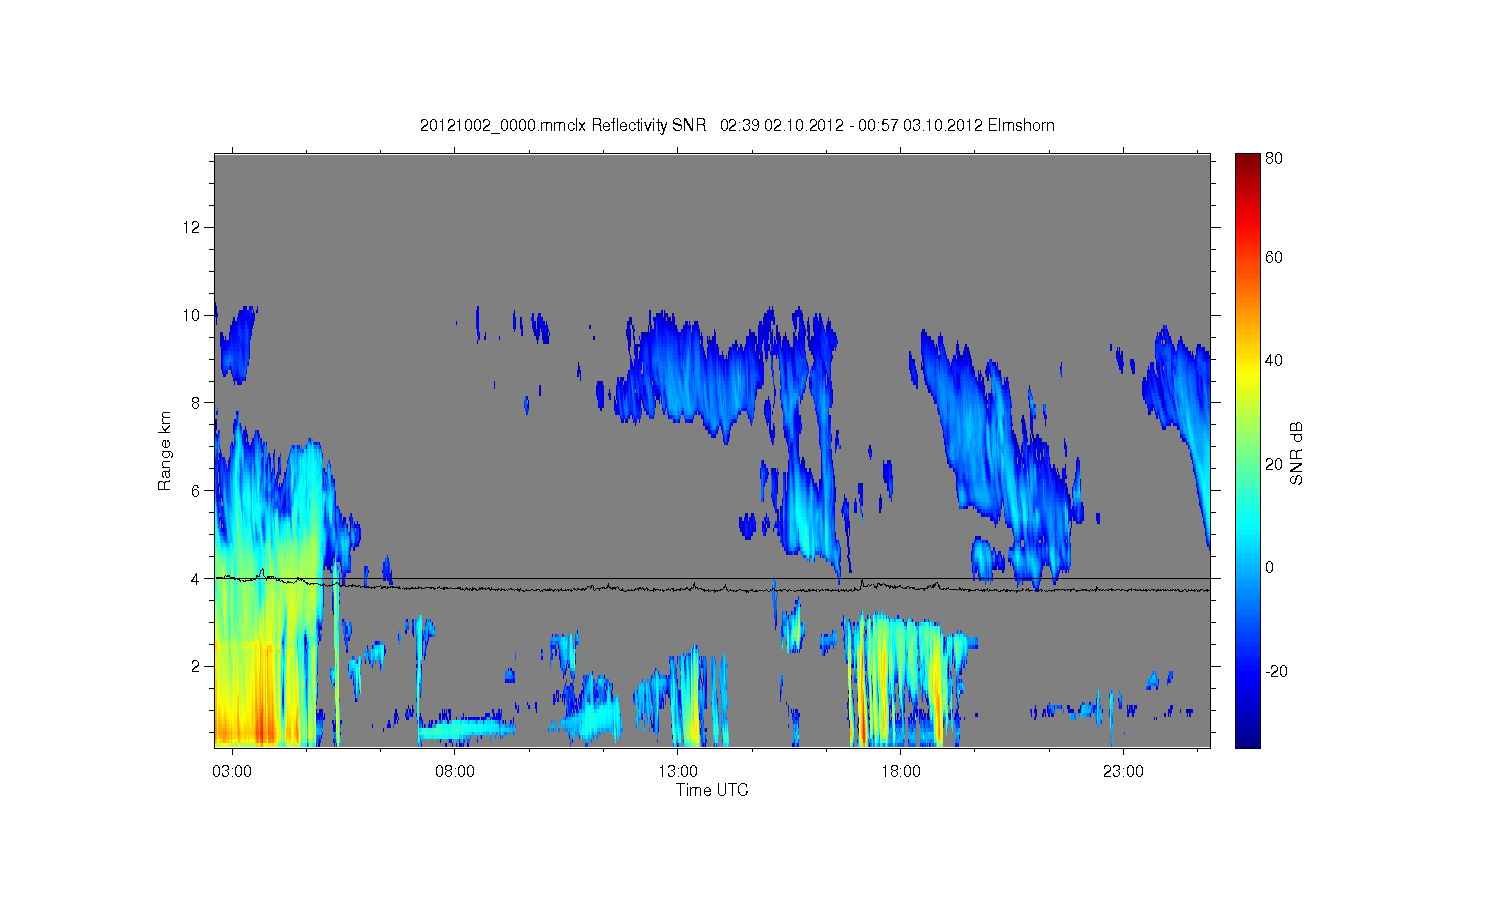Click the '80' colorbar label
The width and height of the screenshot is (1500, 900).
tap(1274, 158)
